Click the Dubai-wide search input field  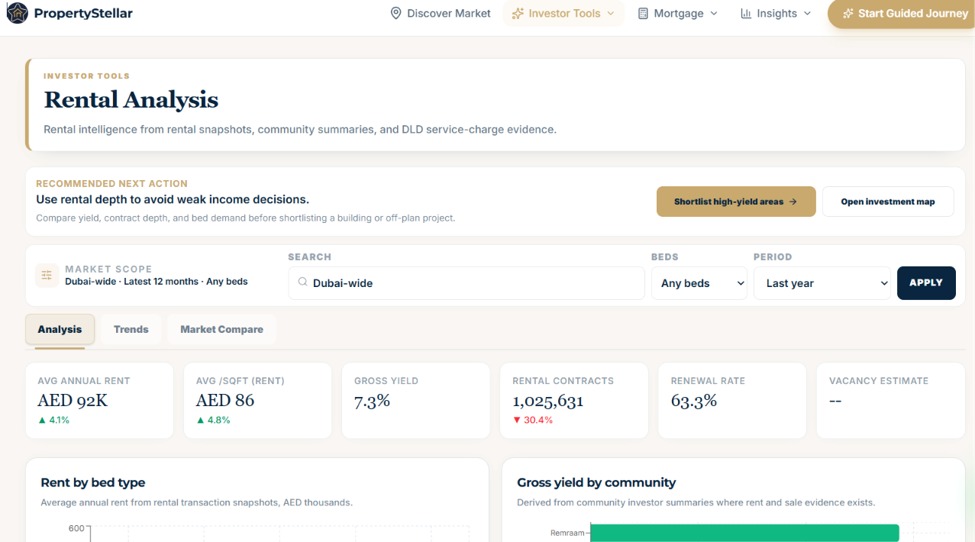coord(466,283)
